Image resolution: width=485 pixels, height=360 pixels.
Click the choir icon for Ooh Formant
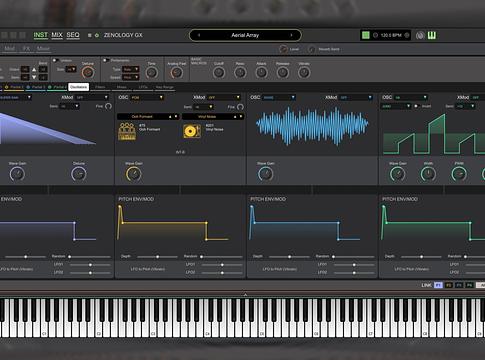pos(127,131)
